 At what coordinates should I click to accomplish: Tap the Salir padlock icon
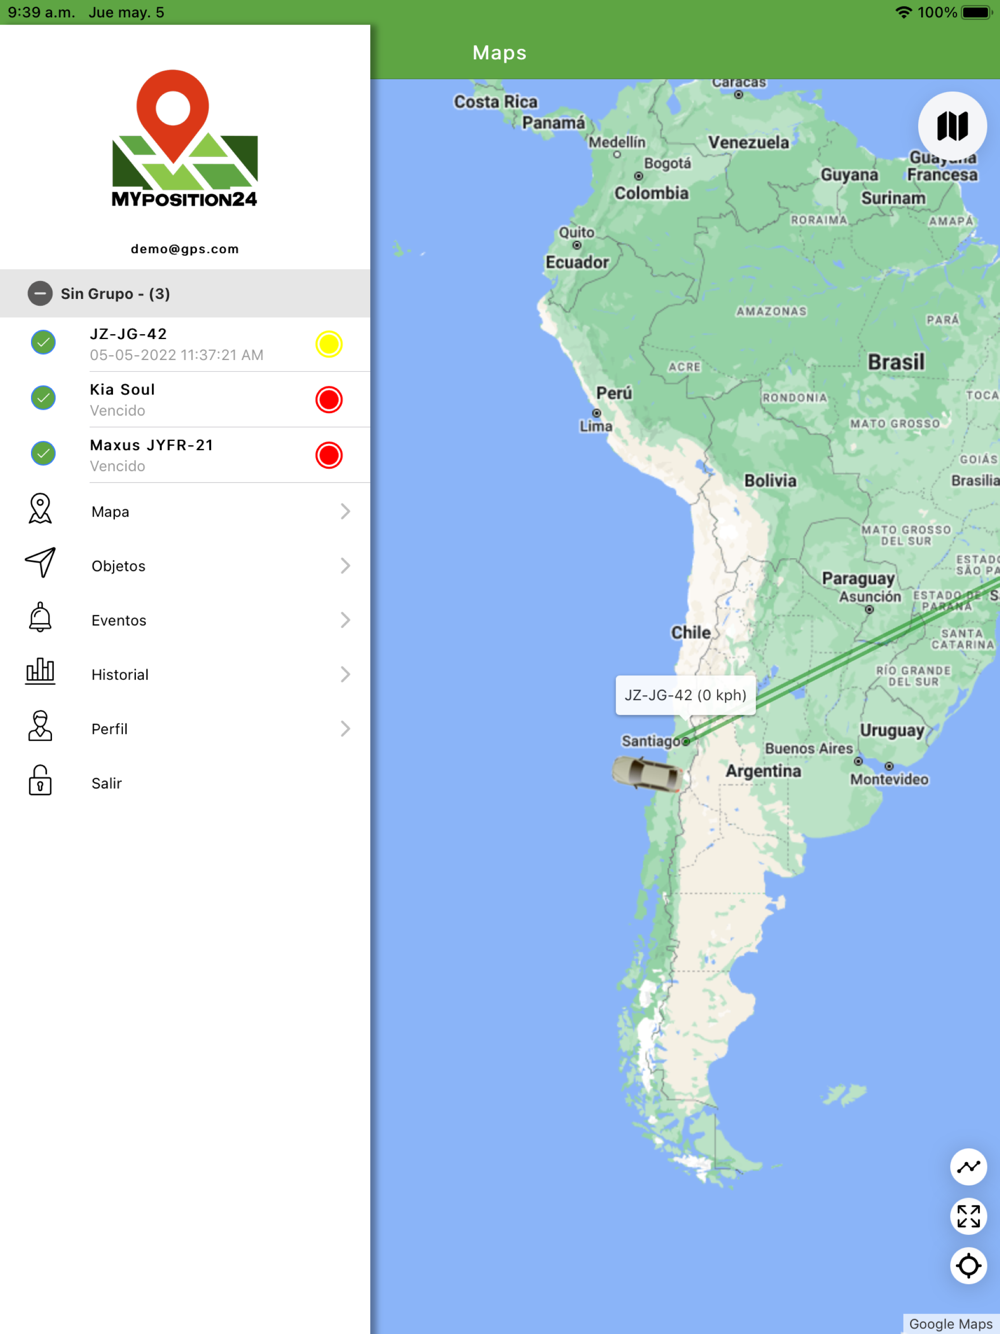[40, 780]
